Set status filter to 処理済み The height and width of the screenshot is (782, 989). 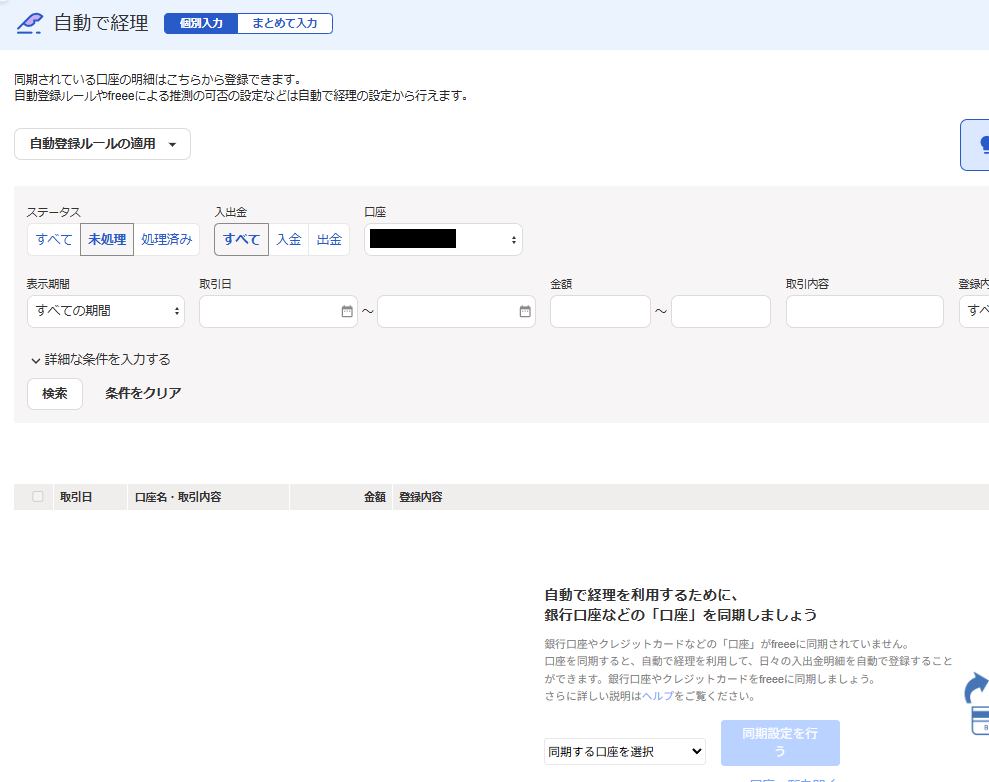coord(166,239)
